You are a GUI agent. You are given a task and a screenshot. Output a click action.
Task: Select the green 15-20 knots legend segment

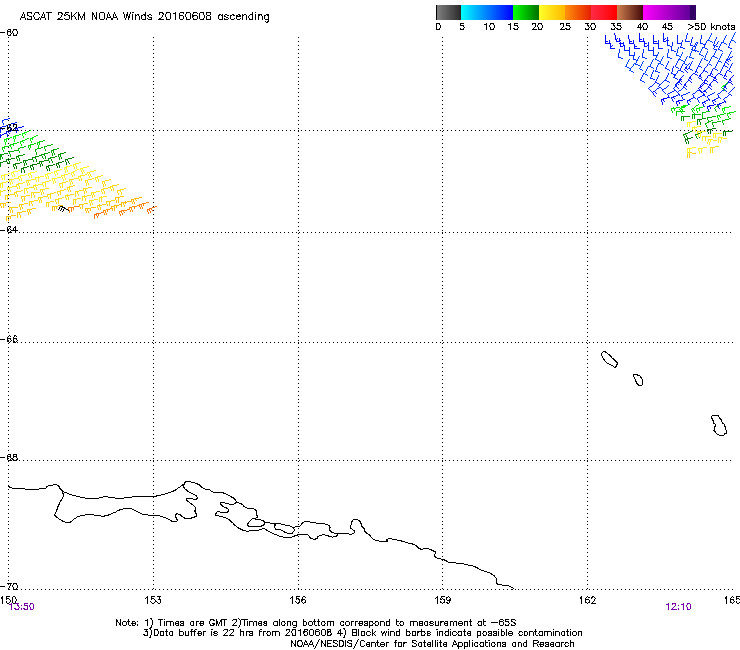[526, 12]
